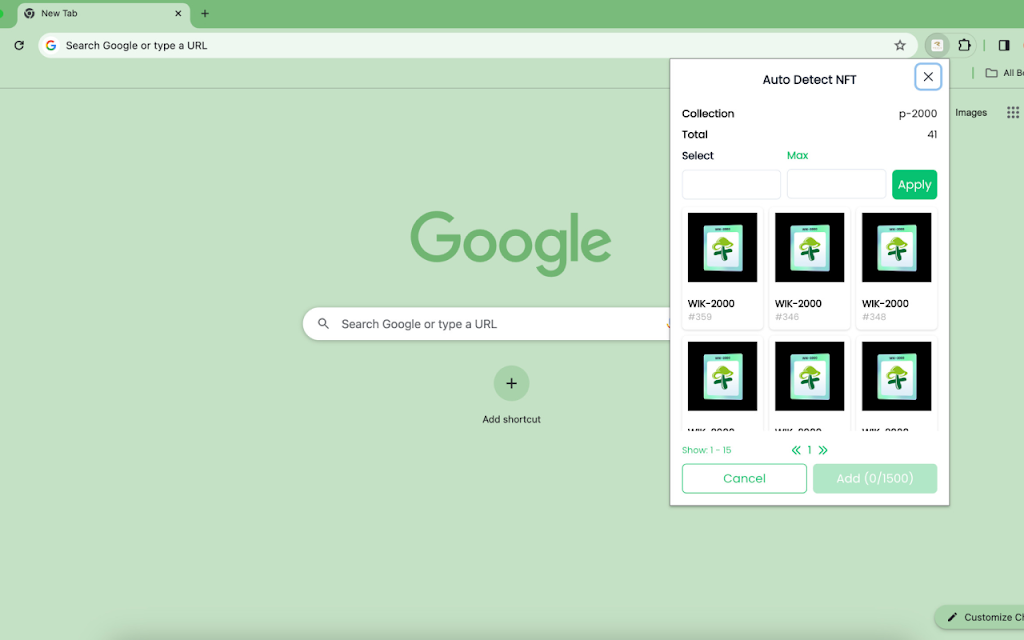Close the New Tab tab

178,13
